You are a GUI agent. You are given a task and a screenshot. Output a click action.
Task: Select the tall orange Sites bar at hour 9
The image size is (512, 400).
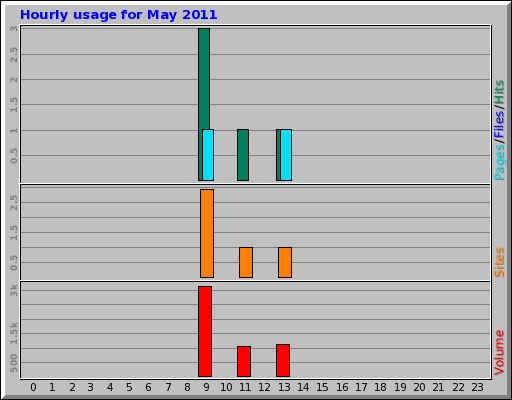207,233
